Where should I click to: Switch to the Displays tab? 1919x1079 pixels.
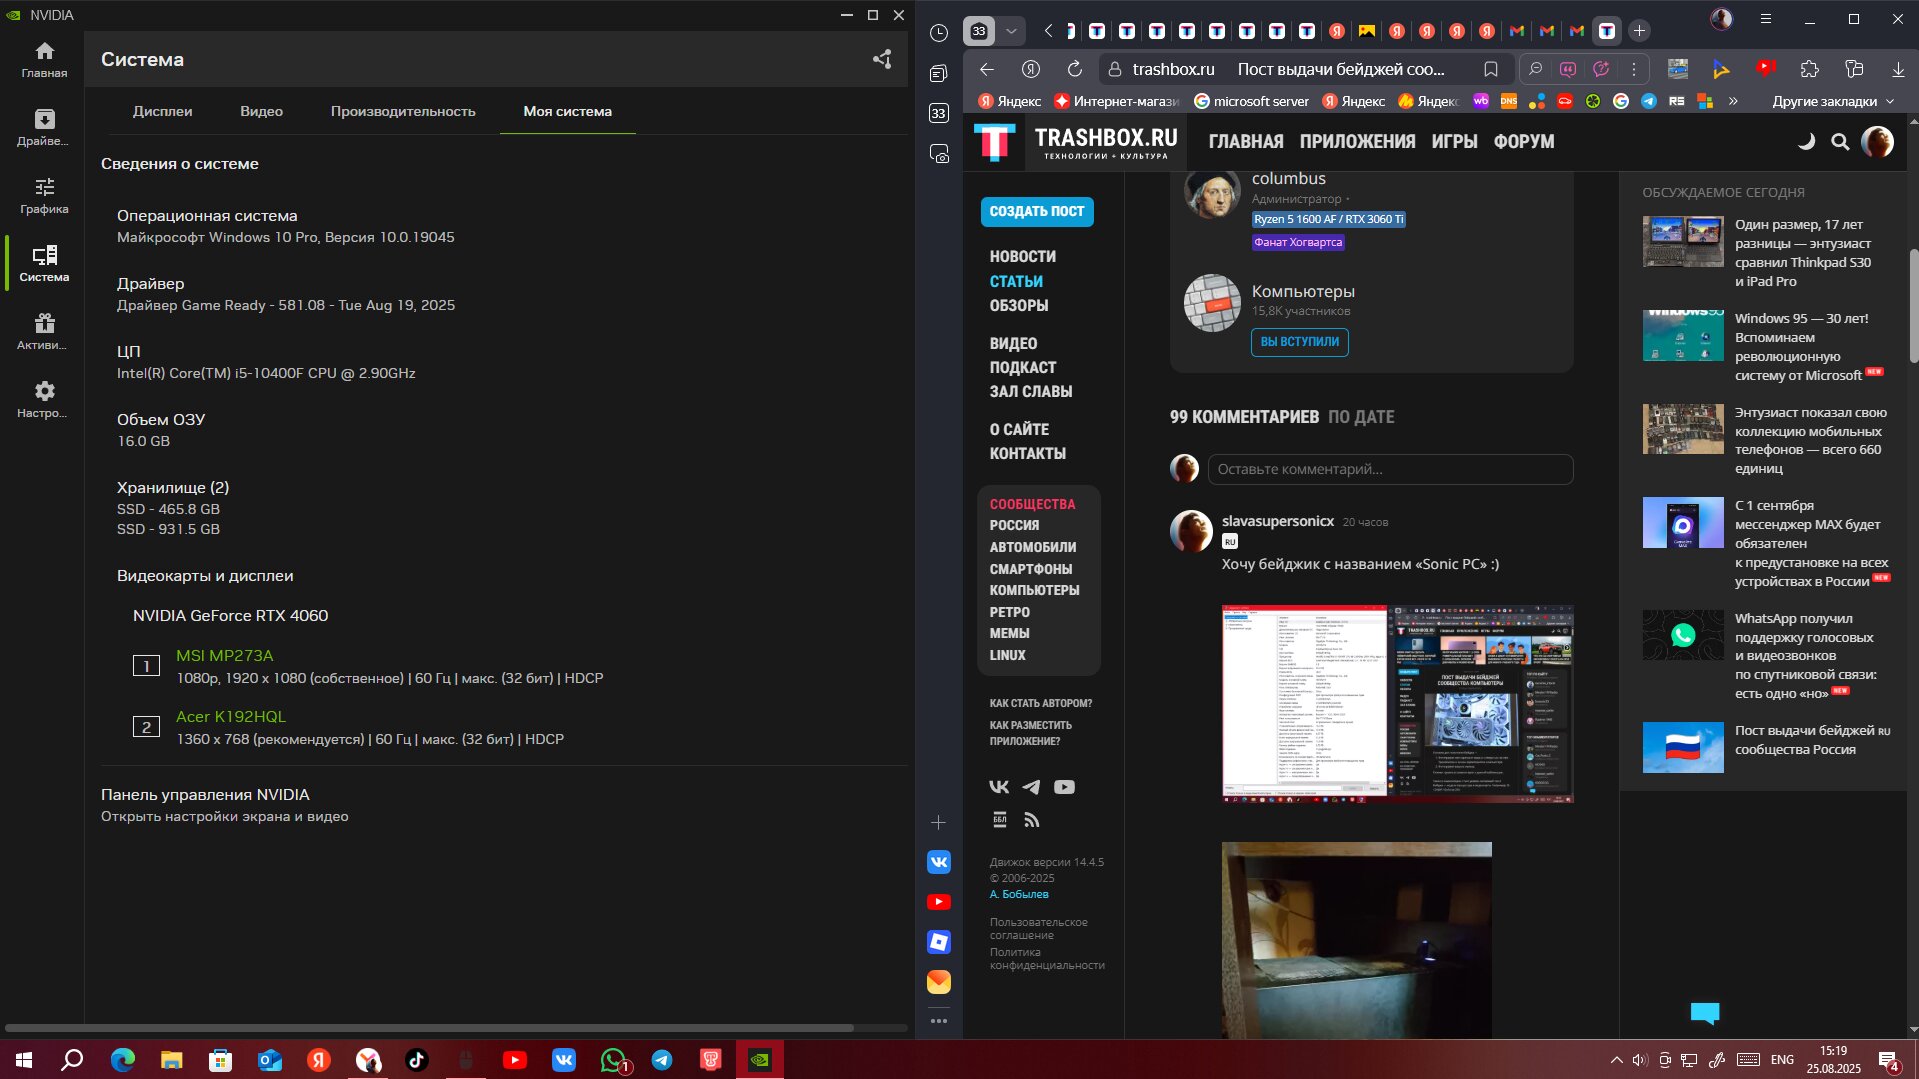pos(162,111)
